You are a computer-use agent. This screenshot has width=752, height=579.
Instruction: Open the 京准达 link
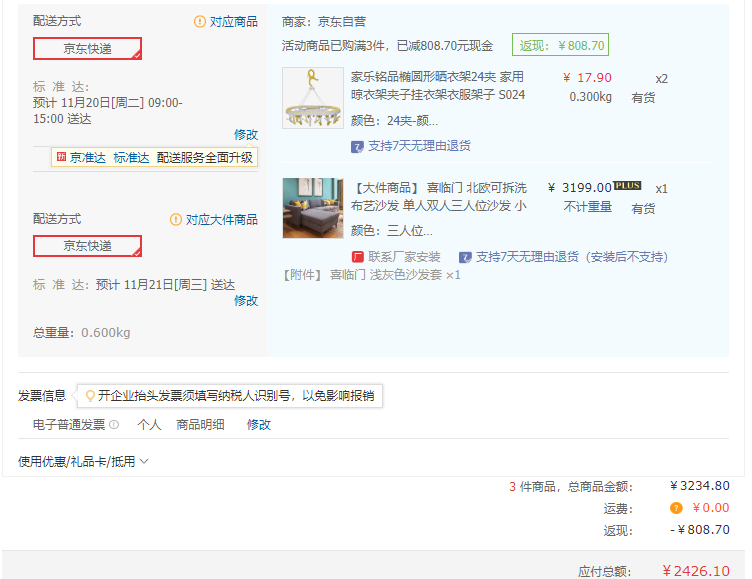(88, 157)
